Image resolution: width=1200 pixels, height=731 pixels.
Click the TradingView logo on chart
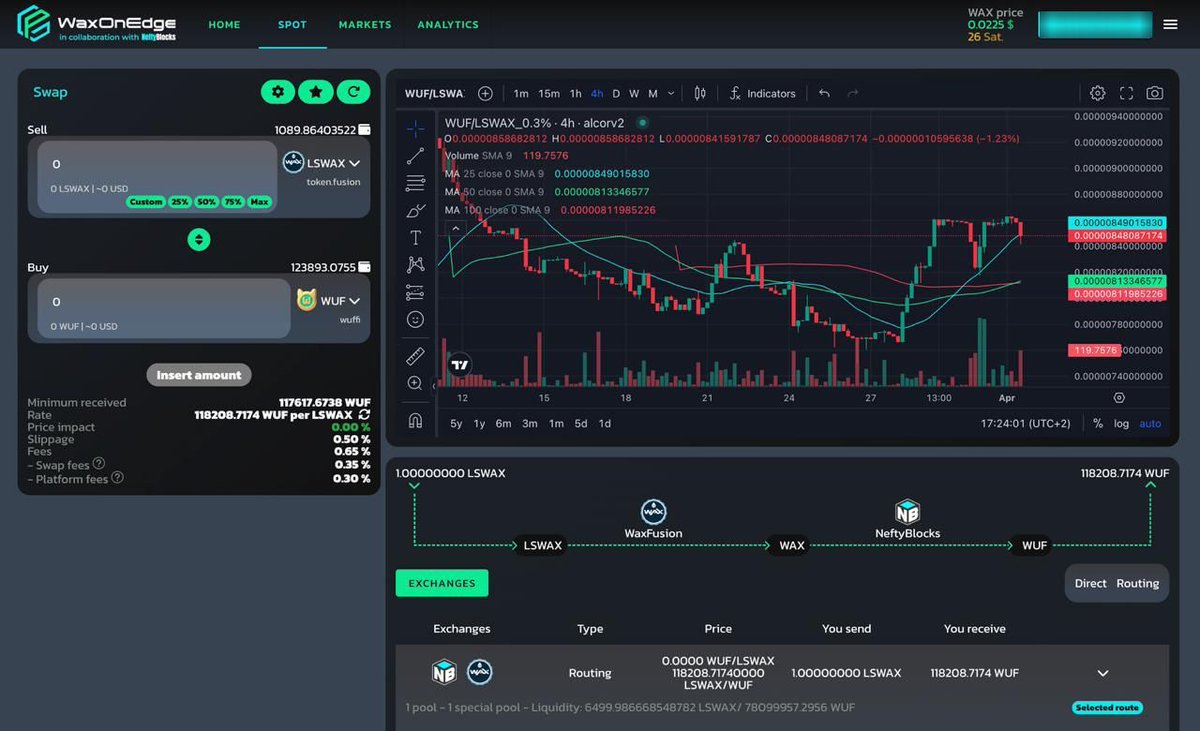[x=459, y=365]
